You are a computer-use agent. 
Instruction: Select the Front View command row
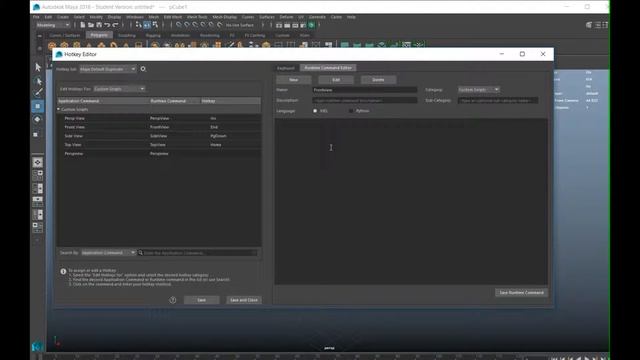tap(159, 127)
